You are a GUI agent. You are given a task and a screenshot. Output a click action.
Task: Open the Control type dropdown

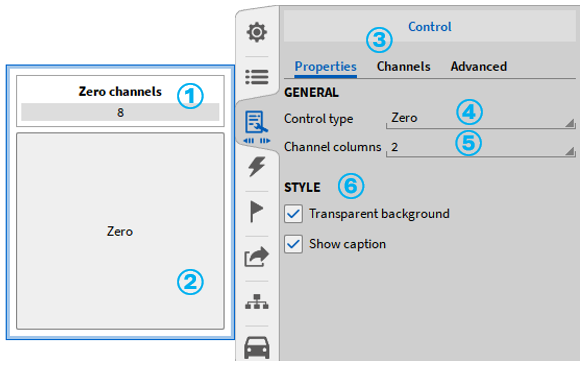point(481,119)
